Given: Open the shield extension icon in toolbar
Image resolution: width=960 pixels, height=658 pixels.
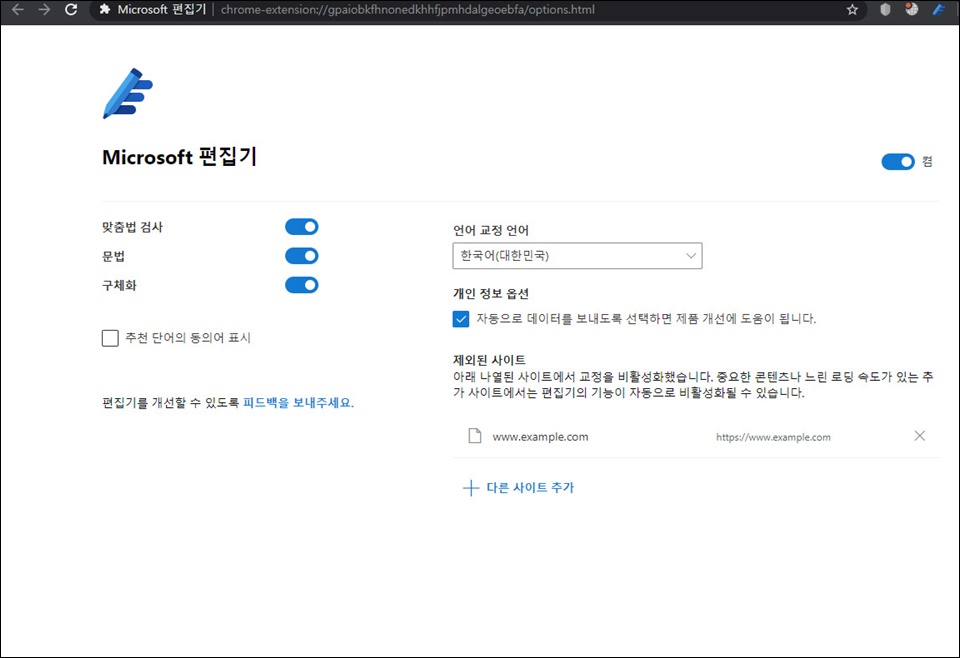Looking at the screenshot, I should (885, 10).
